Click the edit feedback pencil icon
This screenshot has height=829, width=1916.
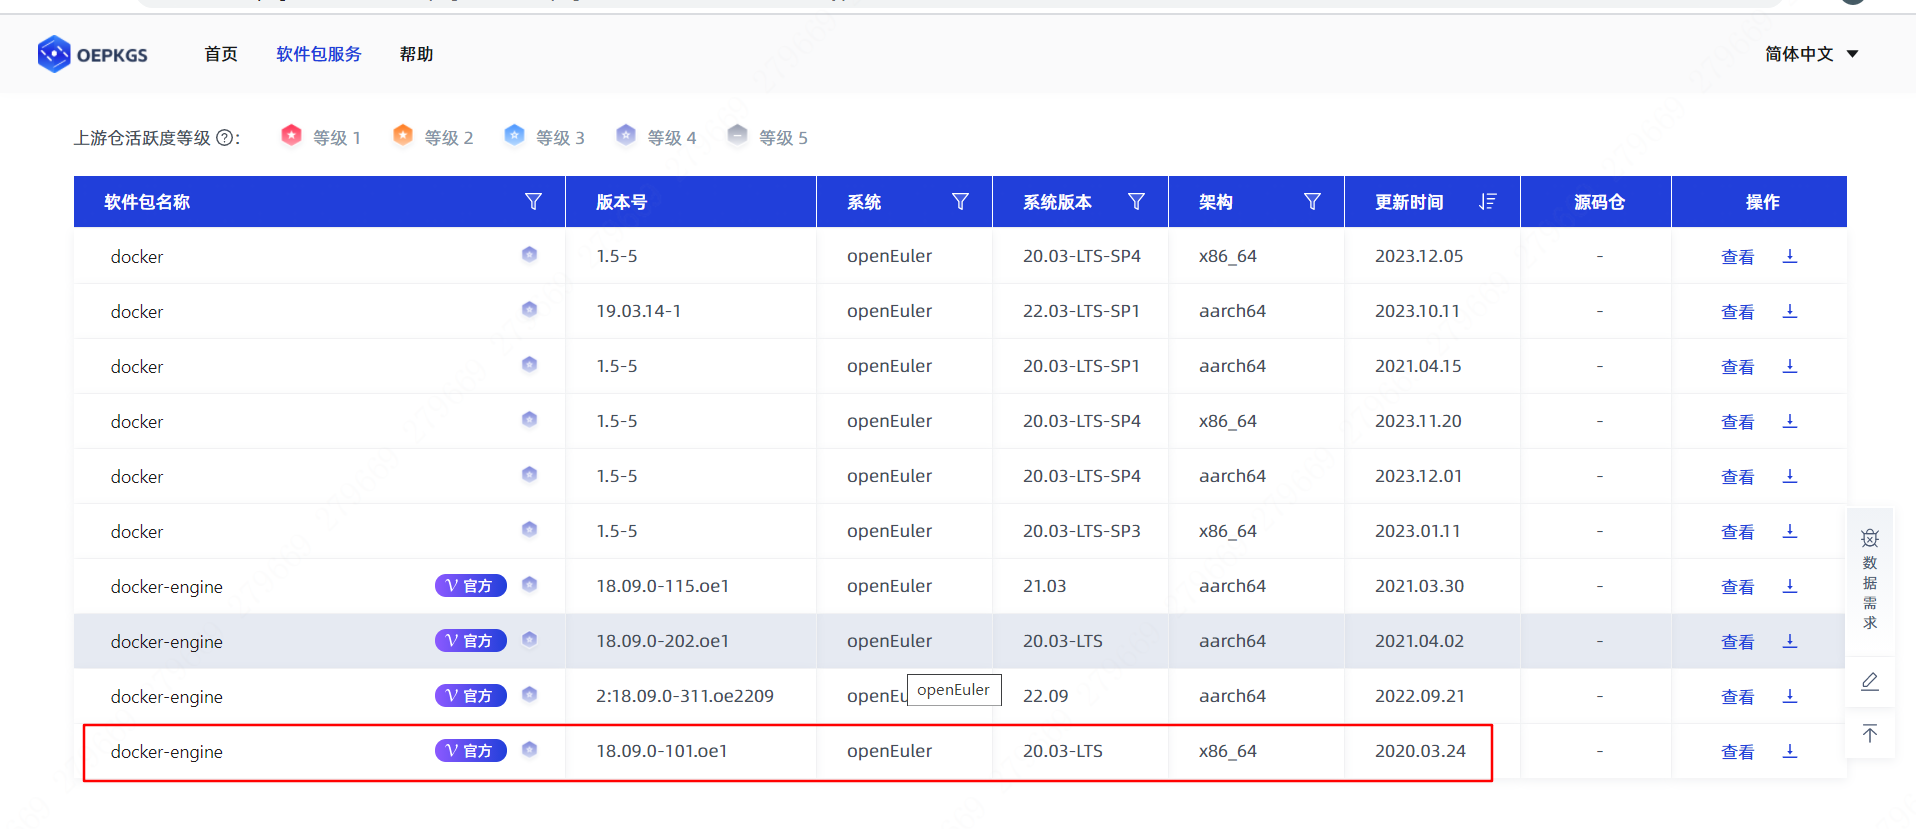tap(1869, 682)
